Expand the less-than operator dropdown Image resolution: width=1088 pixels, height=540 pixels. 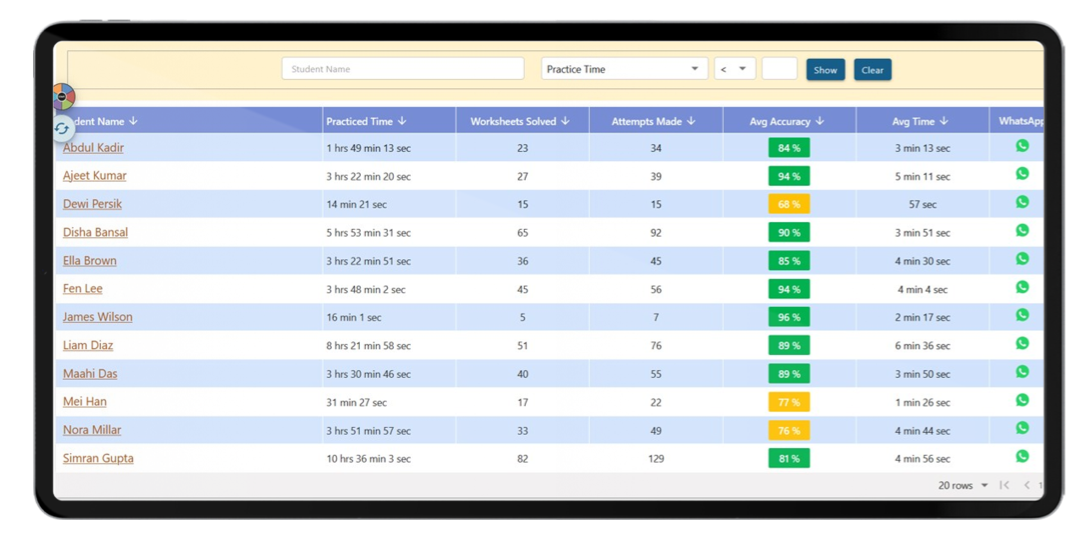[734, 69]
